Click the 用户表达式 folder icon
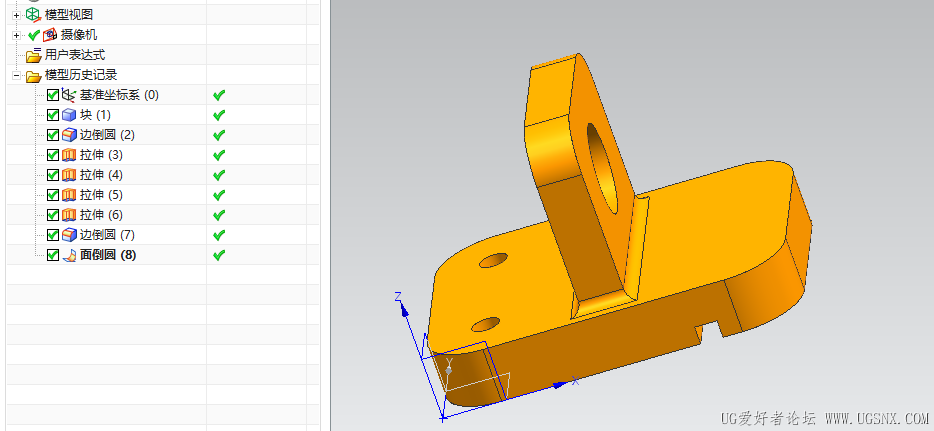 (x=33, y=55)
